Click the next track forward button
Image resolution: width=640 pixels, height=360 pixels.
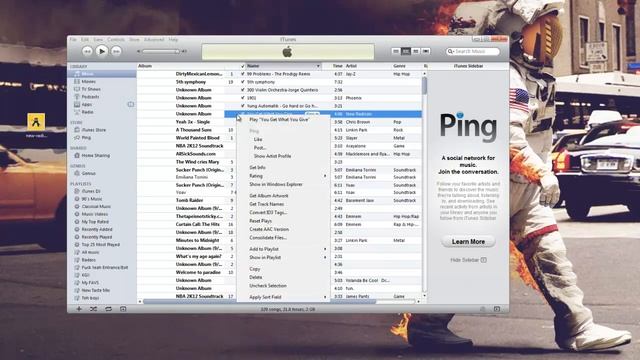[116, 51]
